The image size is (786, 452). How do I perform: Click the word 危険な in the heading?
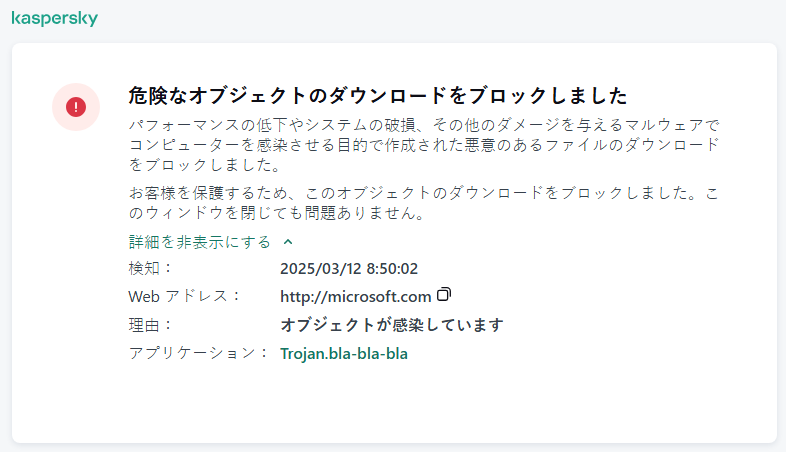pyautogui.click(x=158, y=96)
